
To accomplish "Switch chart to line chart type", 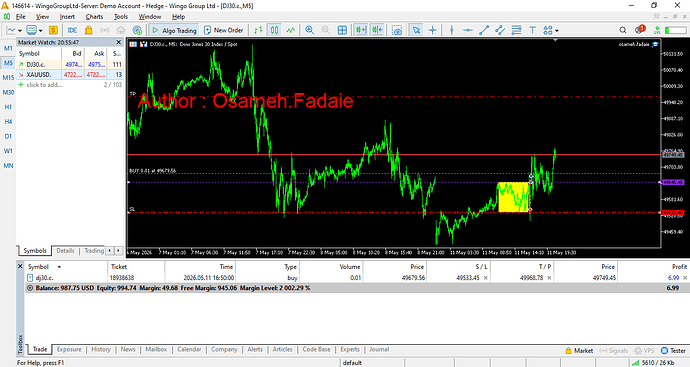I will pos(290,30).
